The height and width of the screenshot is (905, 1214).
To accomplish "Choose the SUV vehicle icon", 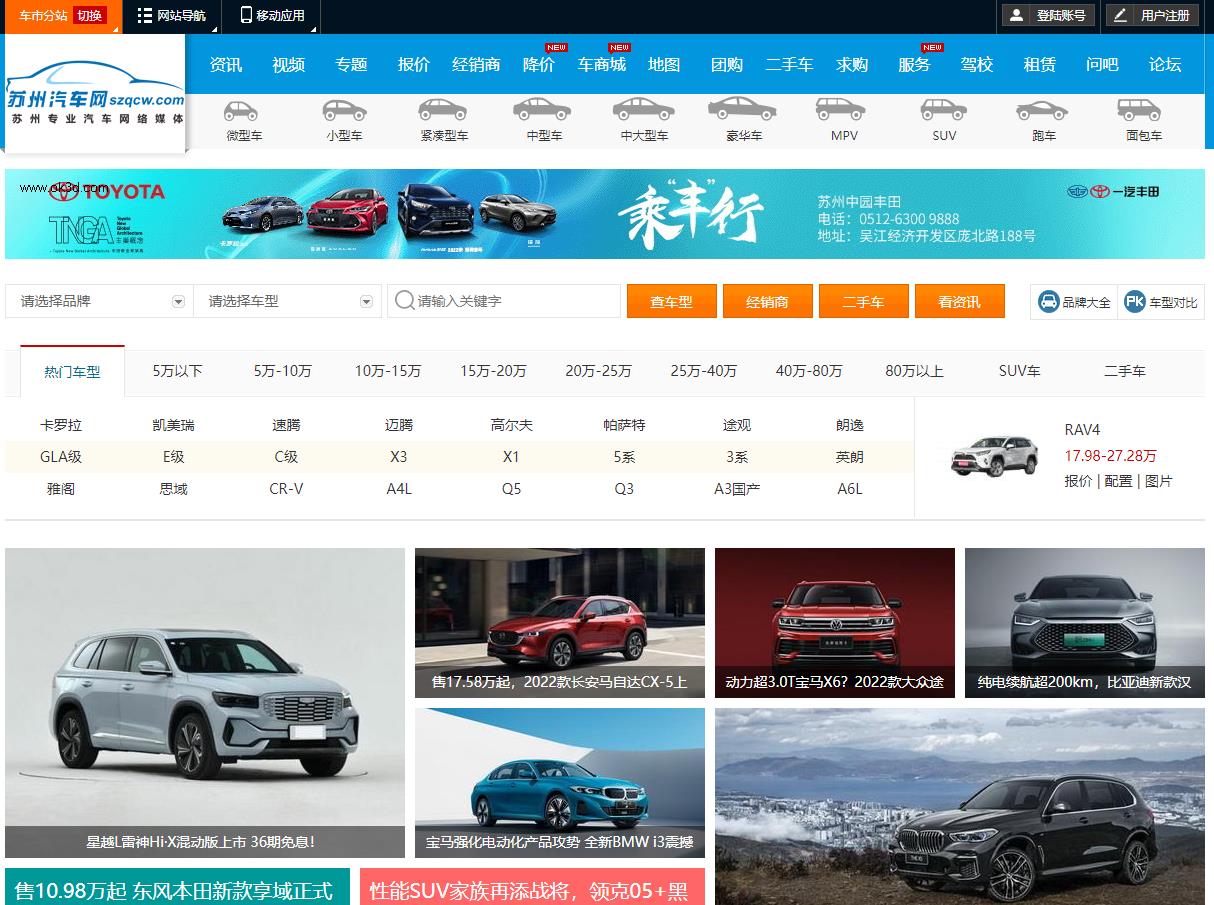I will tap(944, 110).
